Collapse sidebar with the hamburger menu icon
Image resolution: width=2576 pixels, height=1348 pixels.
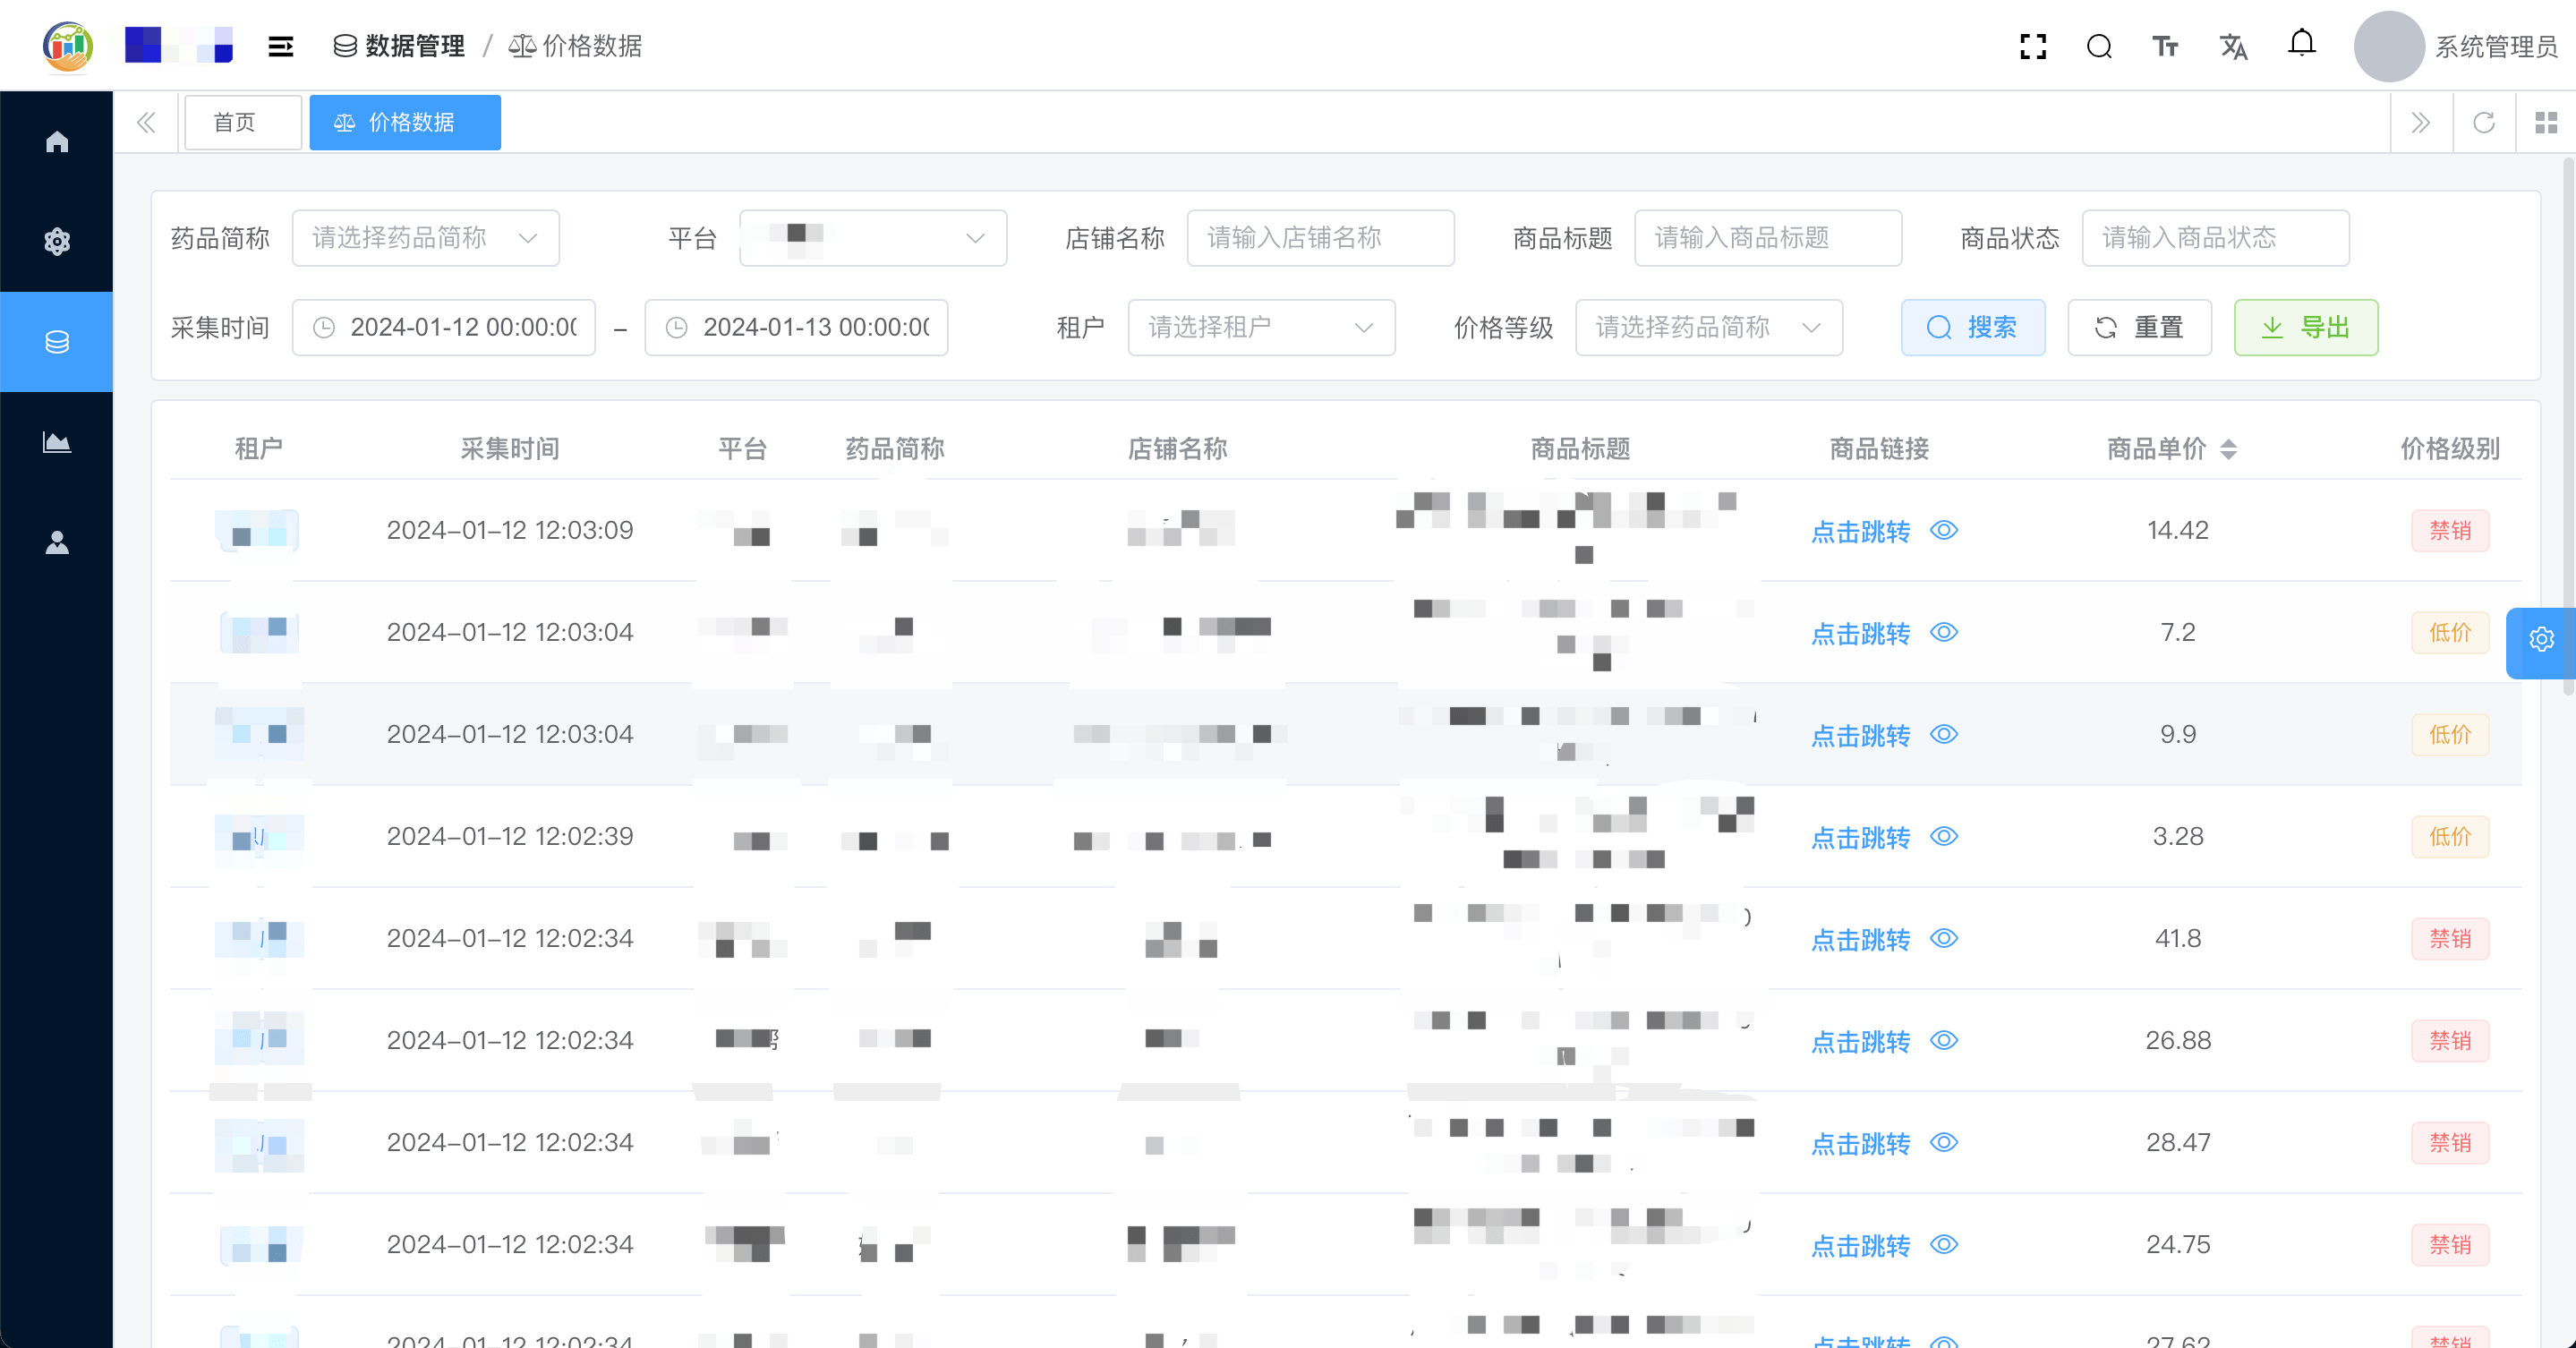click(x=281, y=46)
